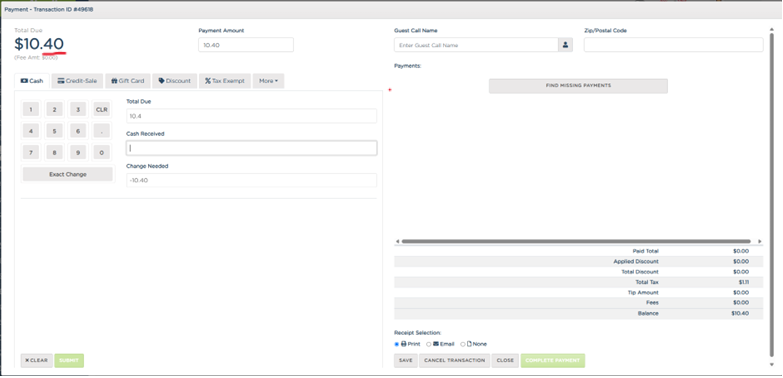Tap keypad digit 1
The height and width of the screenshot is (378, 783).
point(31,110)
